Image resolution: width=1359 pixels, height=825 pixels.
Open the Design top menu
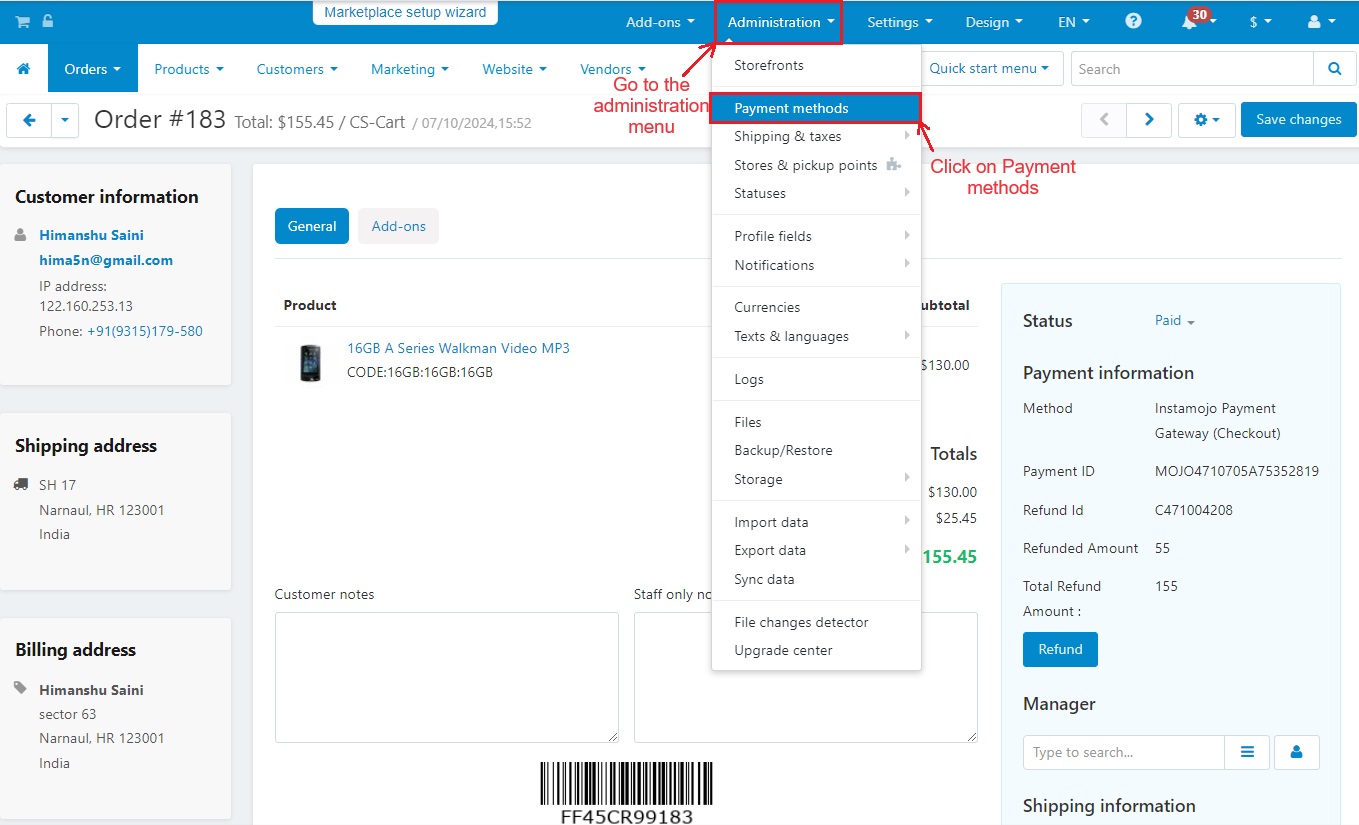(994, 22)
